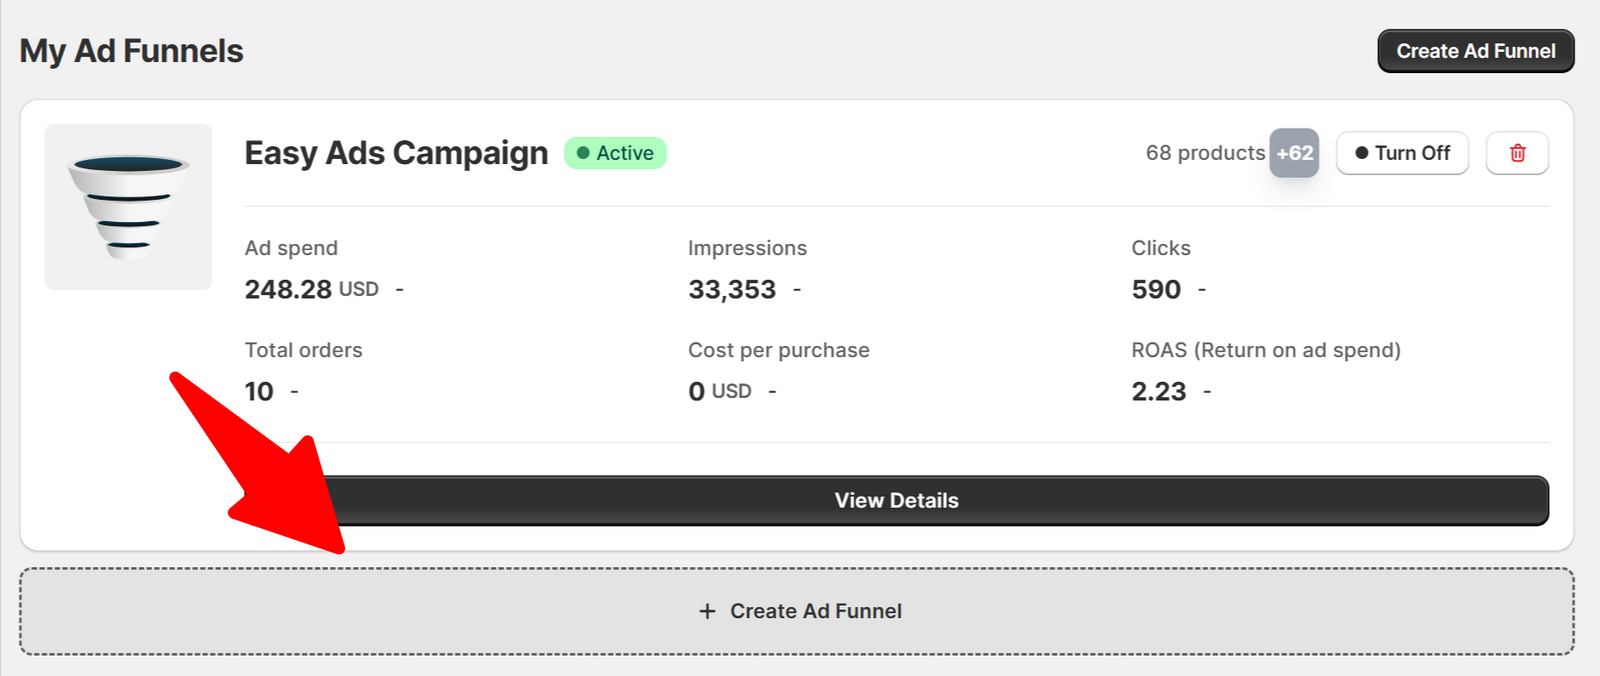
Task: Click the My Ad Funnels heading
Action: (x=131, y=51)
